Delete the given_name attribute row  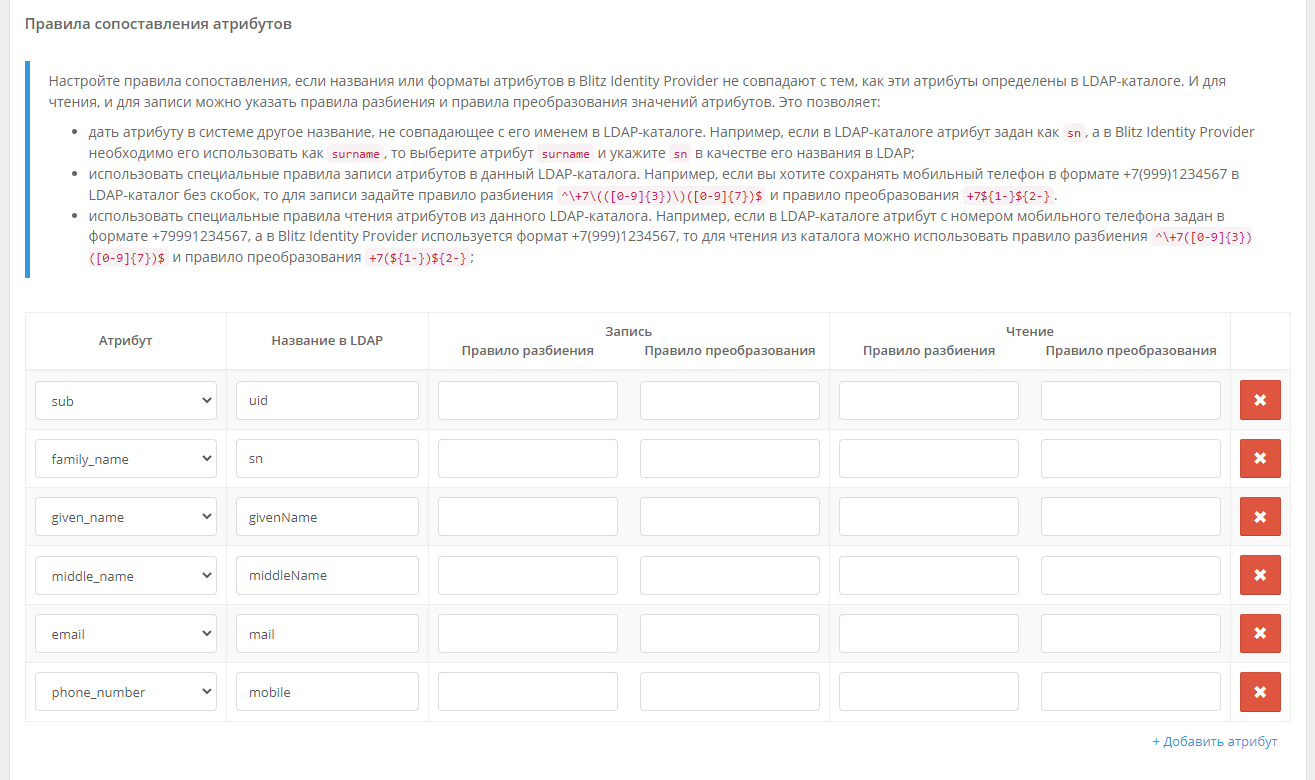pyautogui.click(x=1260, y=517)
